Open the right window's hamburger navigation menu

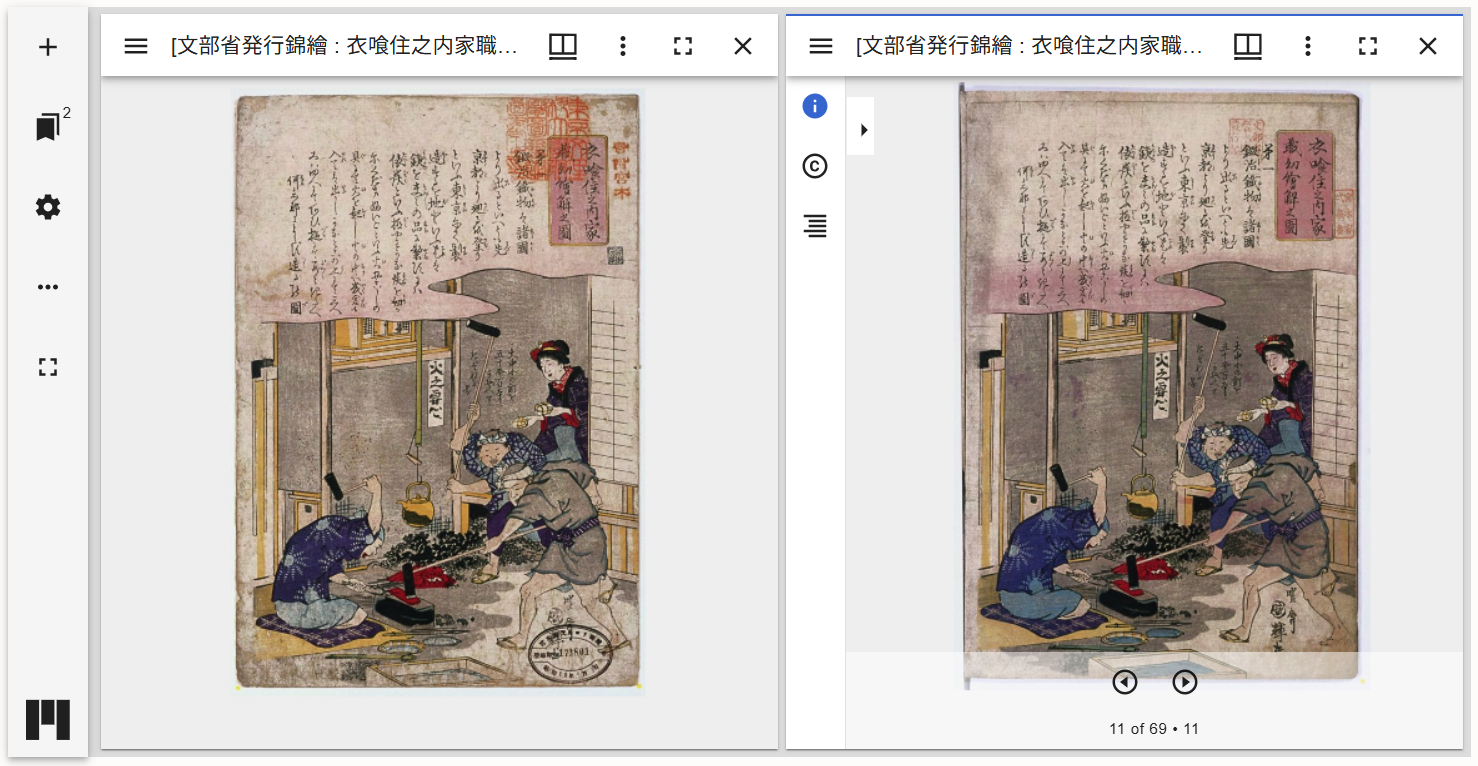click(821, 45)
